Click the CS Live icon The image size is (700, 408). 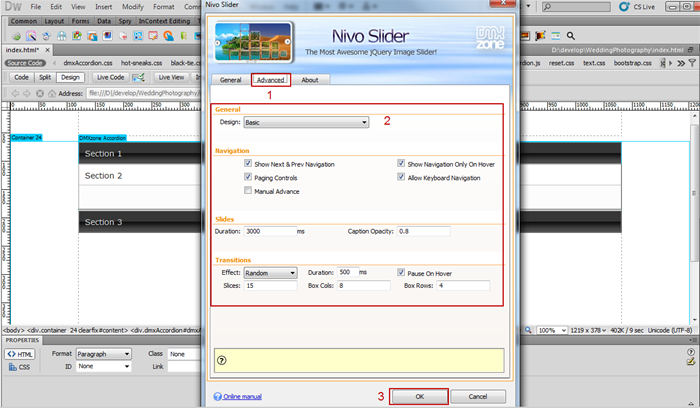624,7
